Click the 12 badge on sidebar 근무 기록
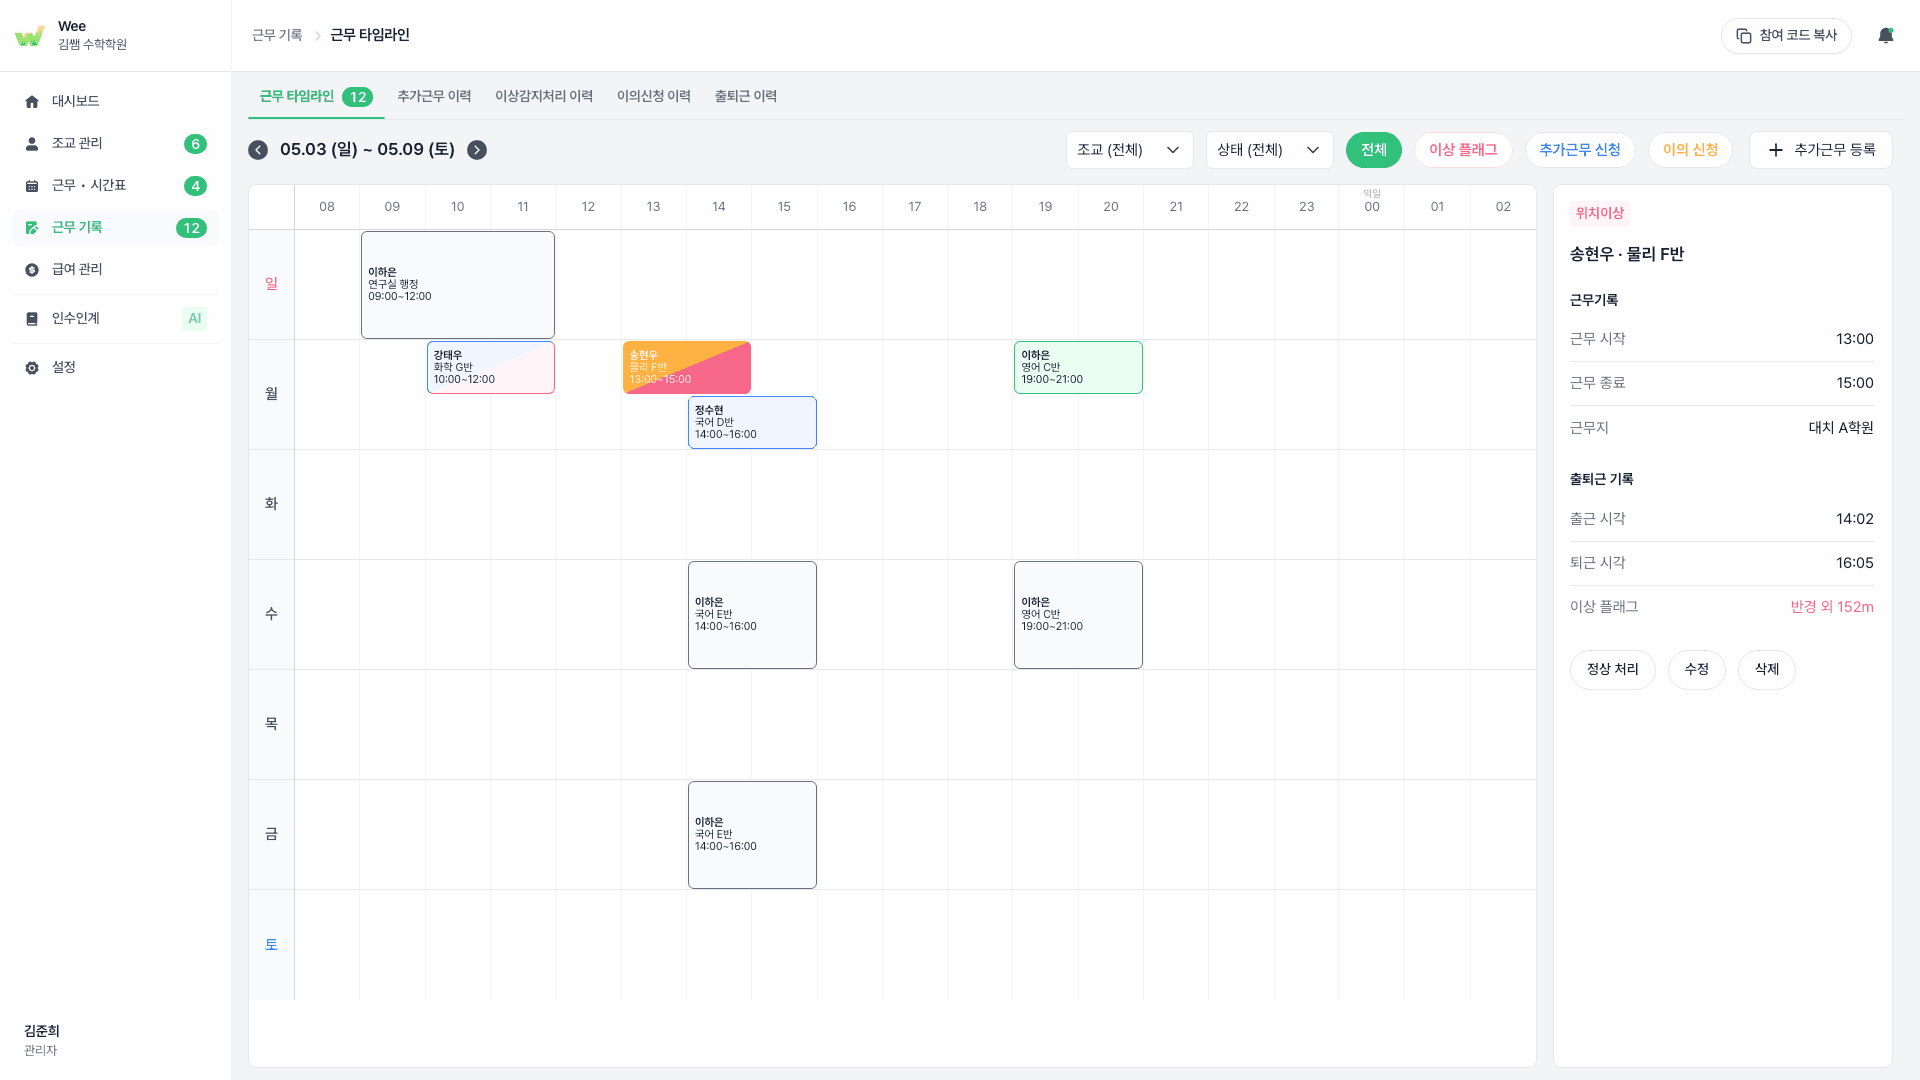1920x1080 pixels. point(192,228)
